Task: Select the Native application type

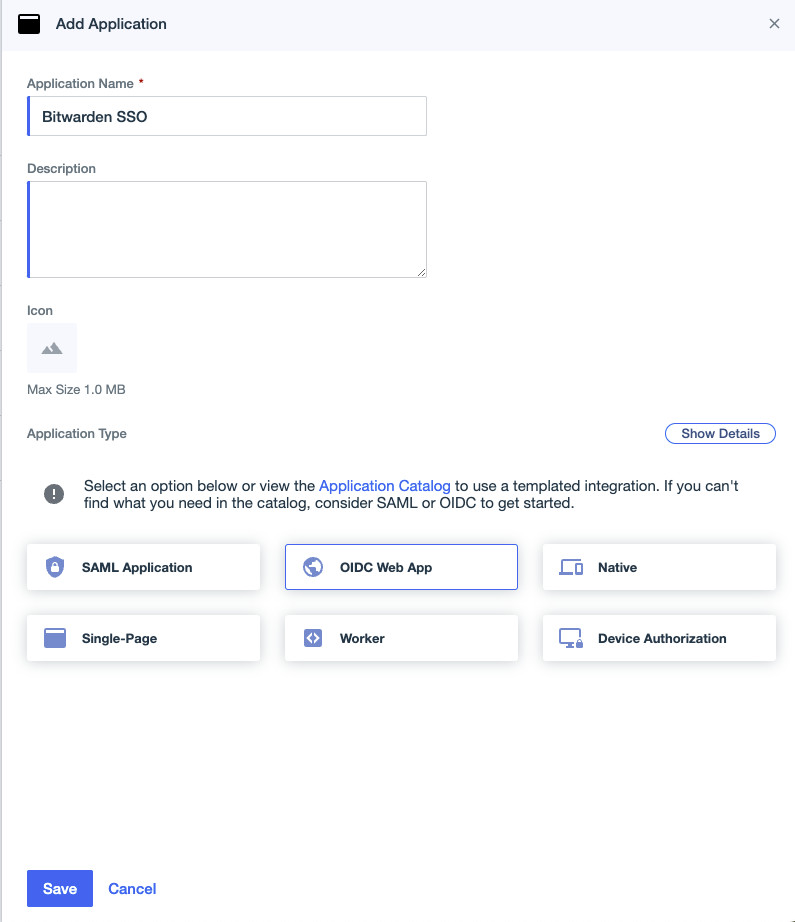Action: pos(659,567)
